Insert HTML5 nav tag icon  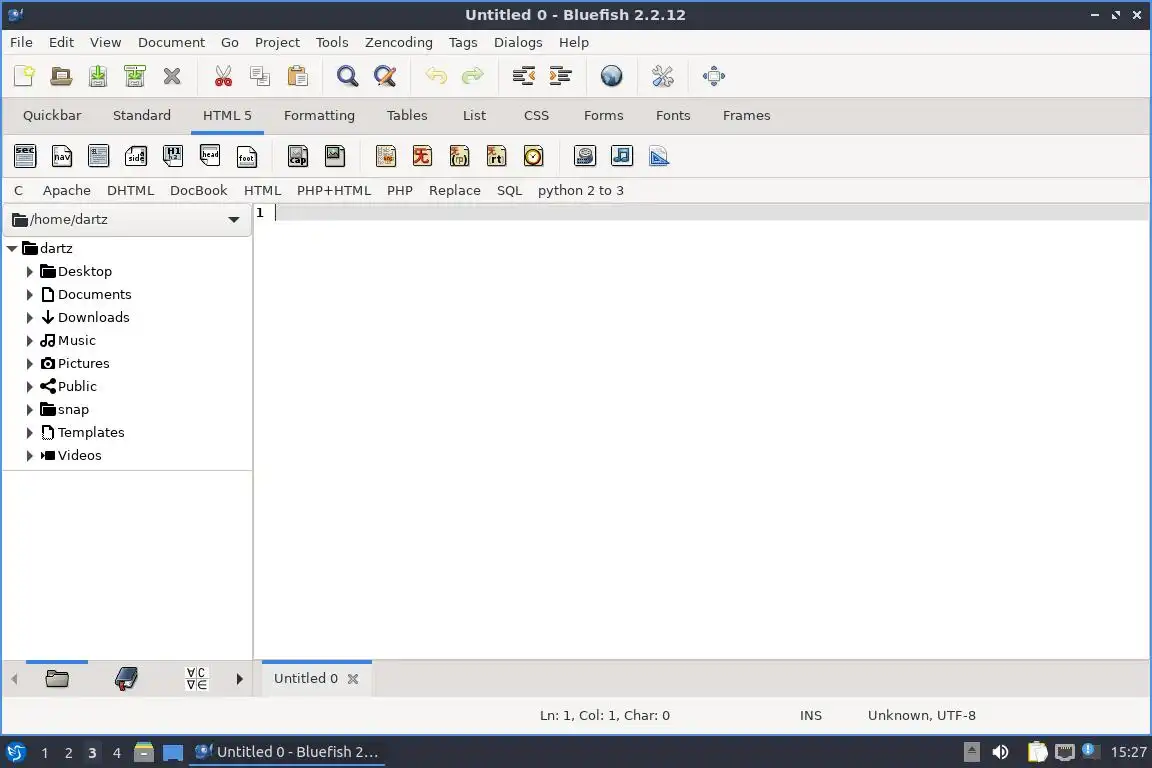click(x=62, y=156)
